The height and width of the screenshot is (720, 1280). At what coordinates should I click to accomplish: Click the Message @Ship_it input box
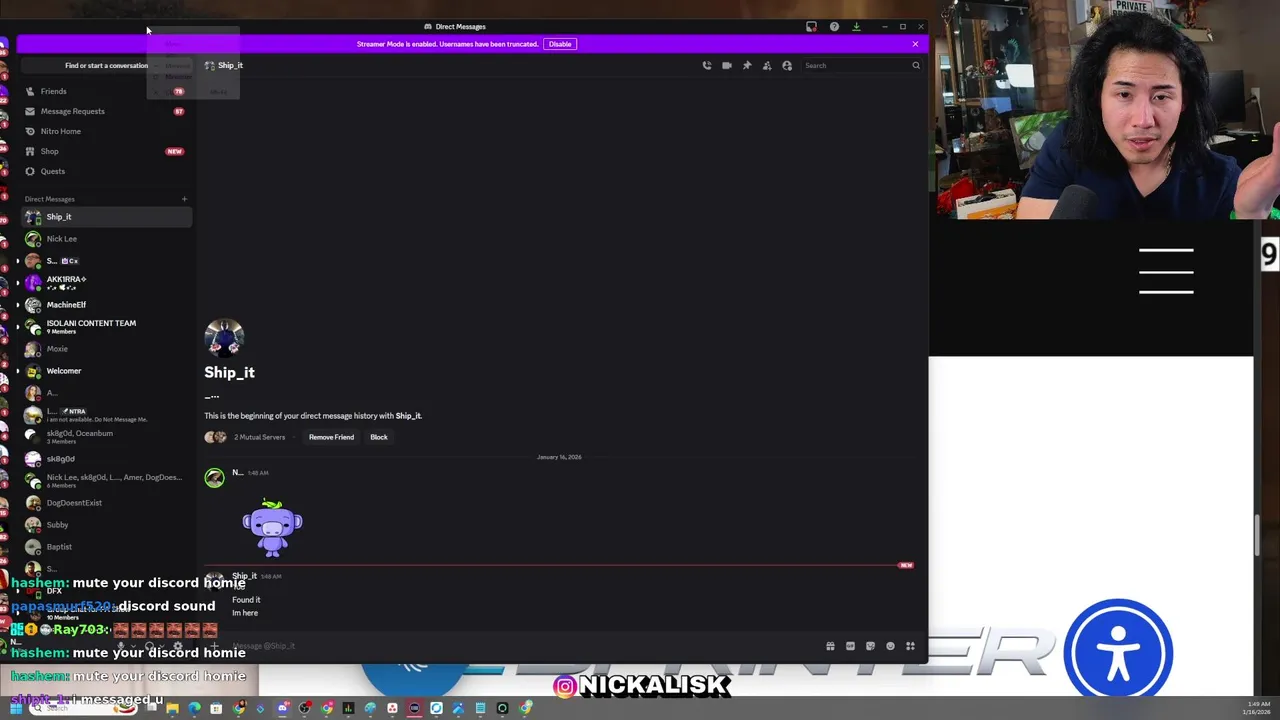click(x=520, y=646)
